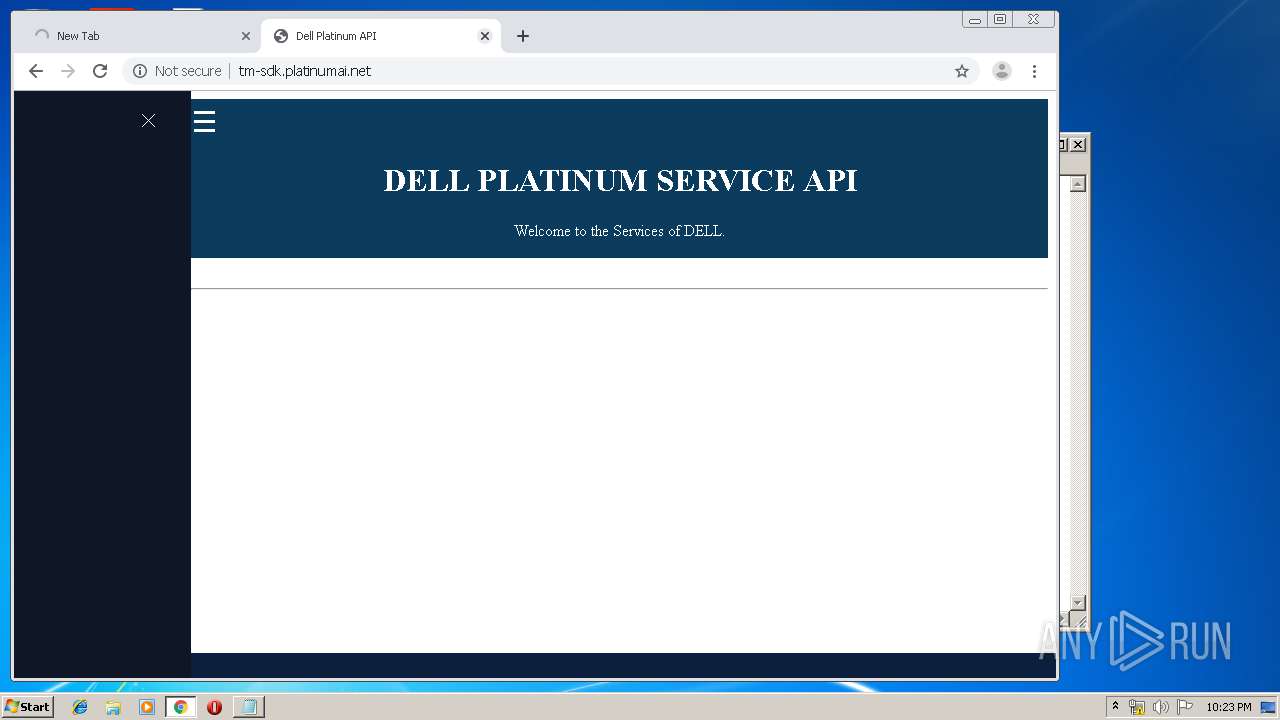Image resolution: width=1280 pixels, height=720 pixels.
Task: Open a new tab with plus button
Action: point(523,36)
